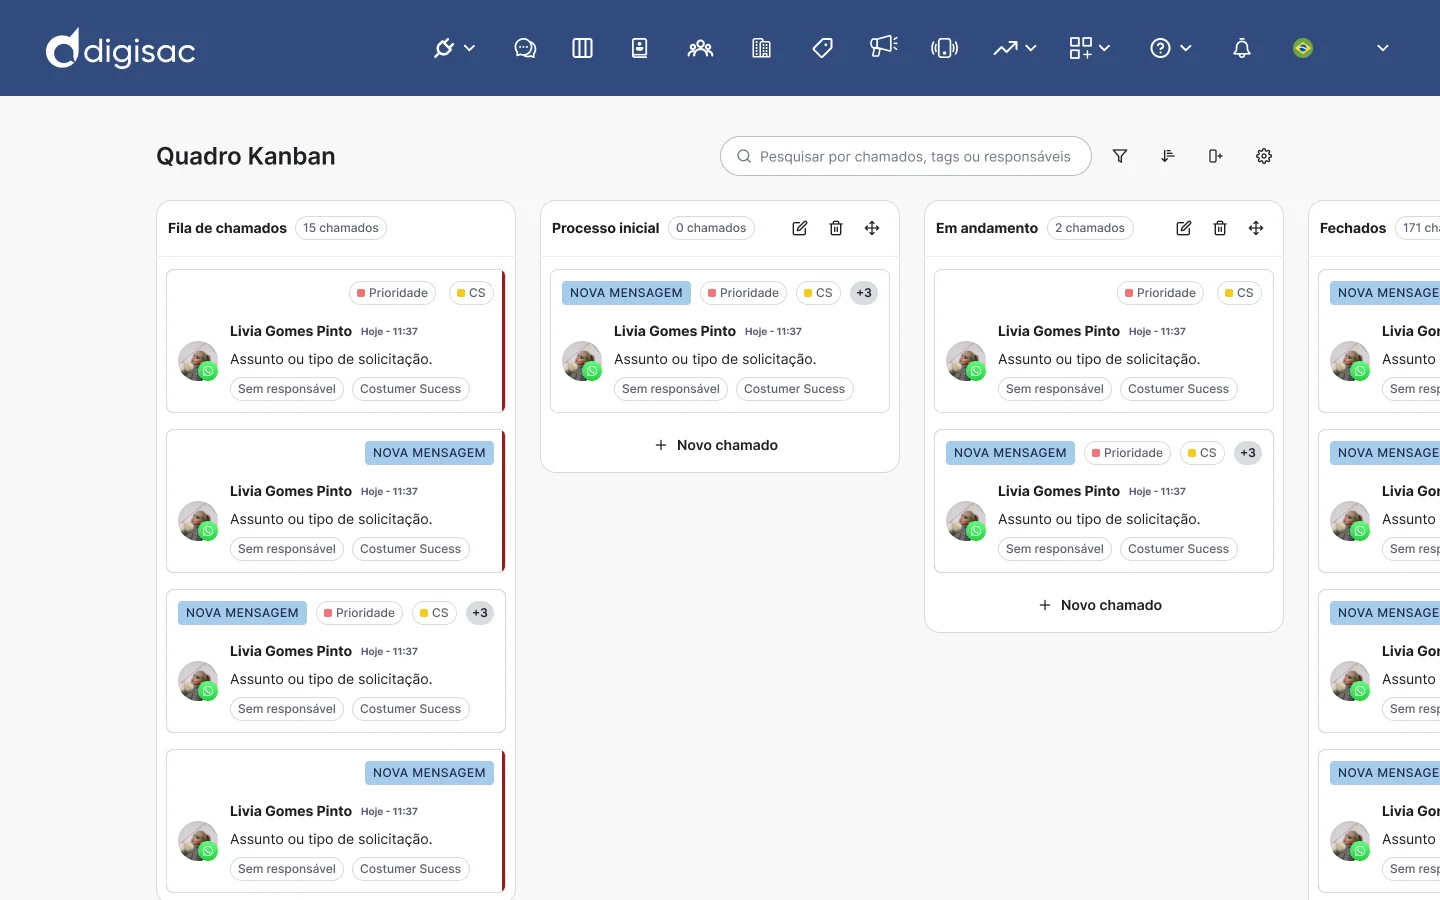The height and width of the screenshot is (900, 1440).
Task: Open the chat conversations icon in top bar
Action: (x=525, y=48)
